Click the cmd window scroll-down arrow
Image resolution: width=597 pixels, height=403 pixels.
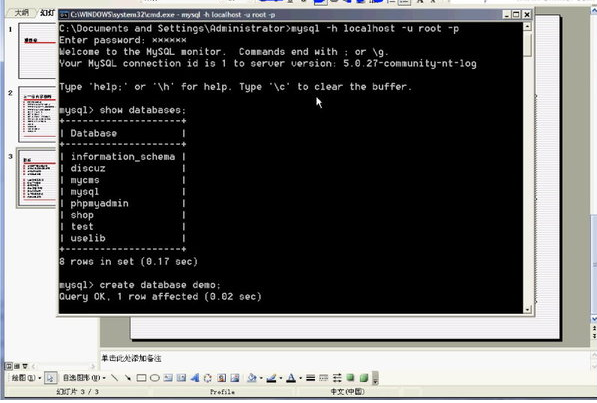tap(527, 309)
